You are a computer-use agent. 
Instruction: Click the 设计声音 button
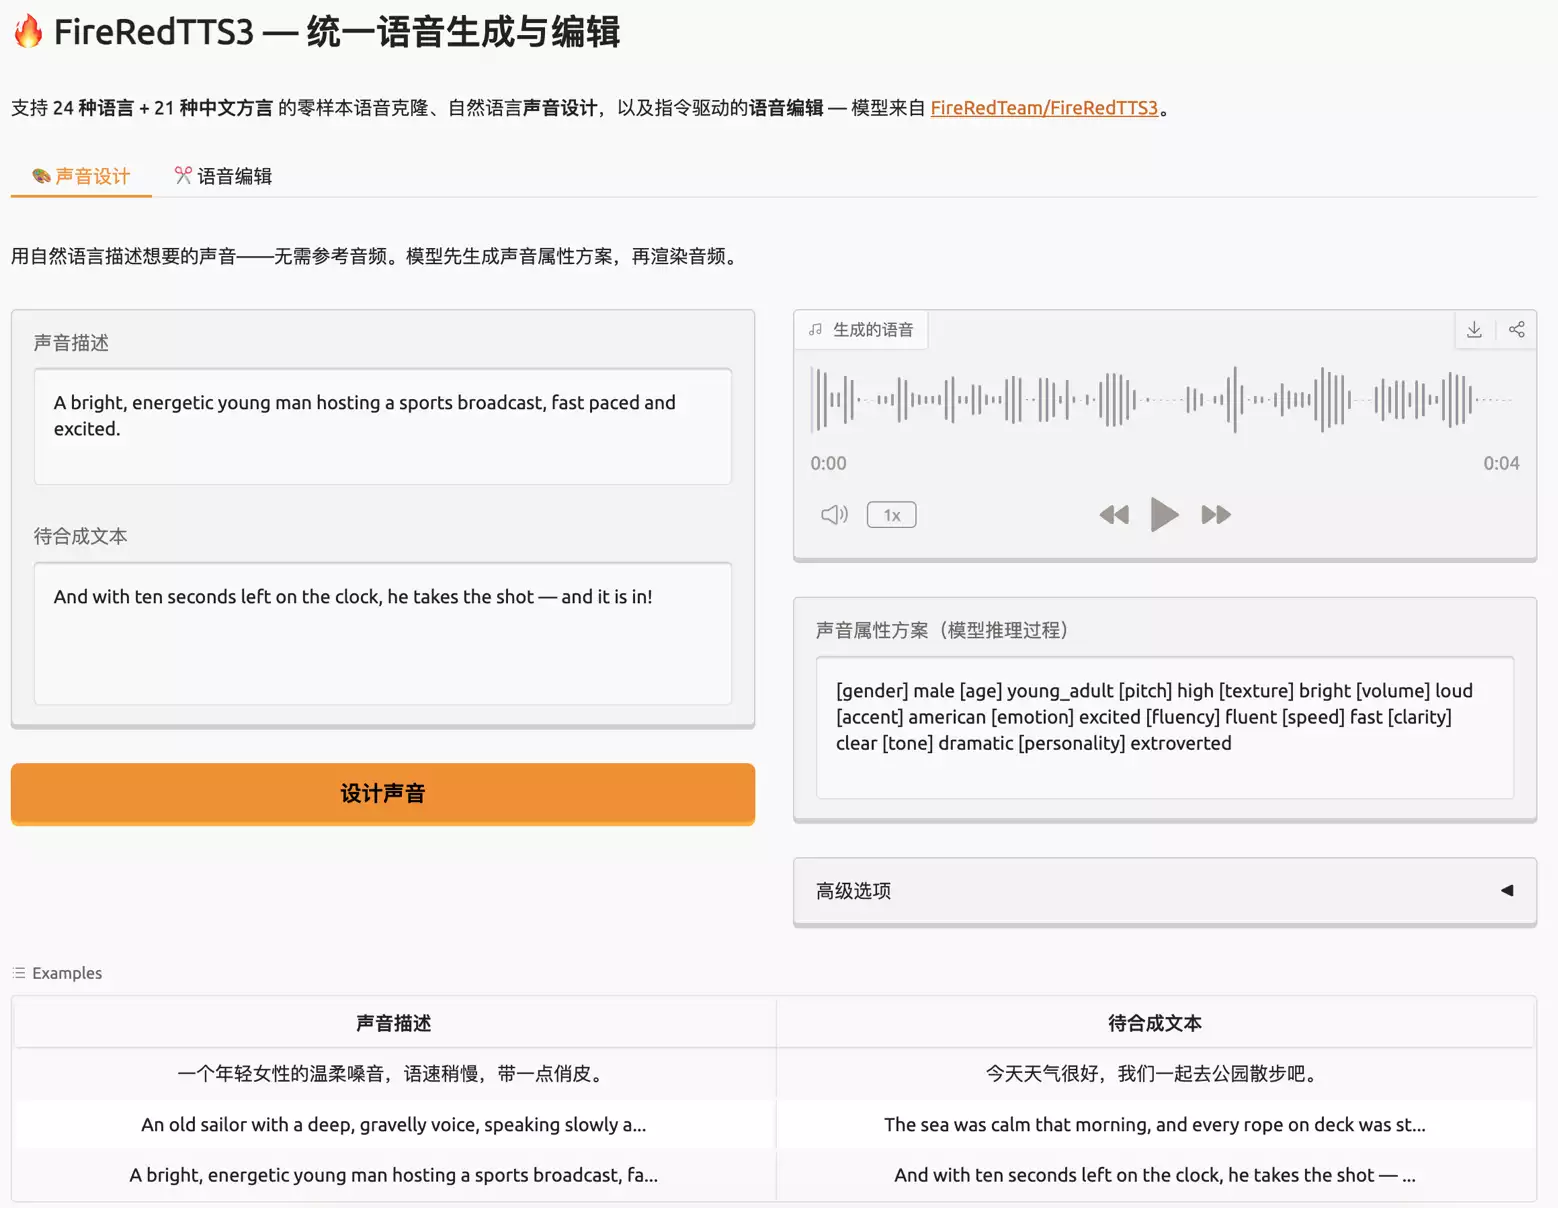tap(383, 794)
